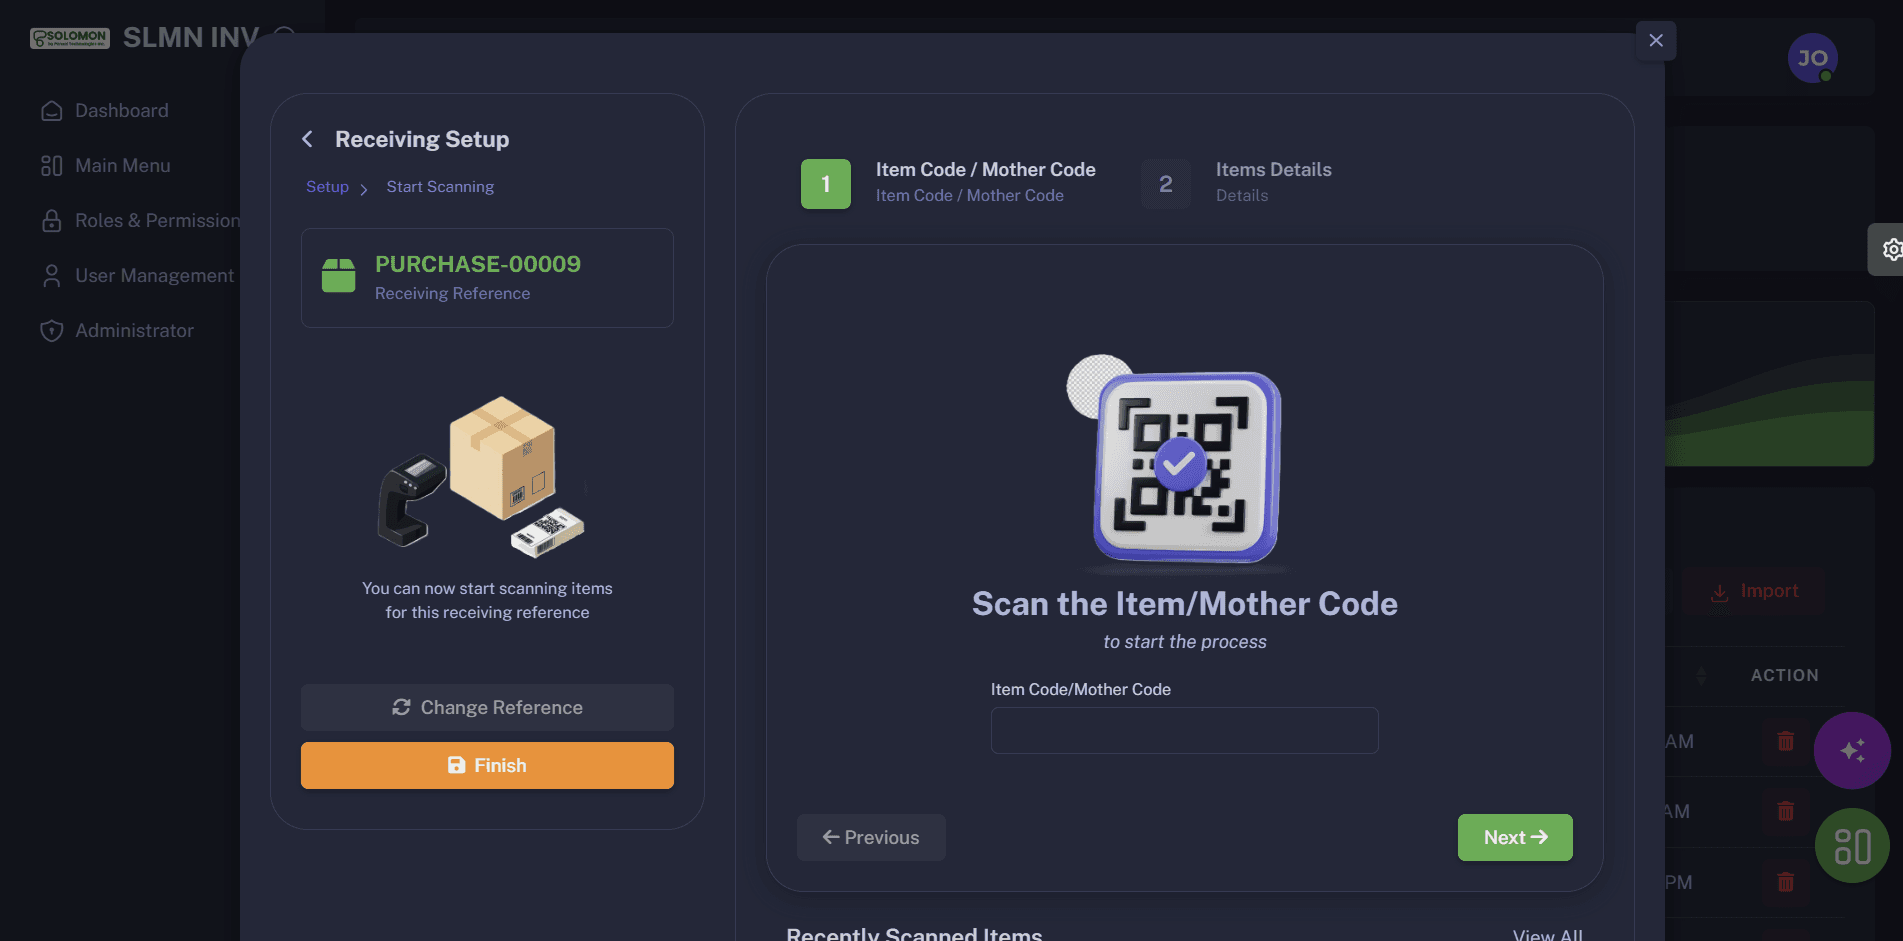Go back using Receiving Setup arrow
Screen dimensions: 1903x941
(308, 139)
